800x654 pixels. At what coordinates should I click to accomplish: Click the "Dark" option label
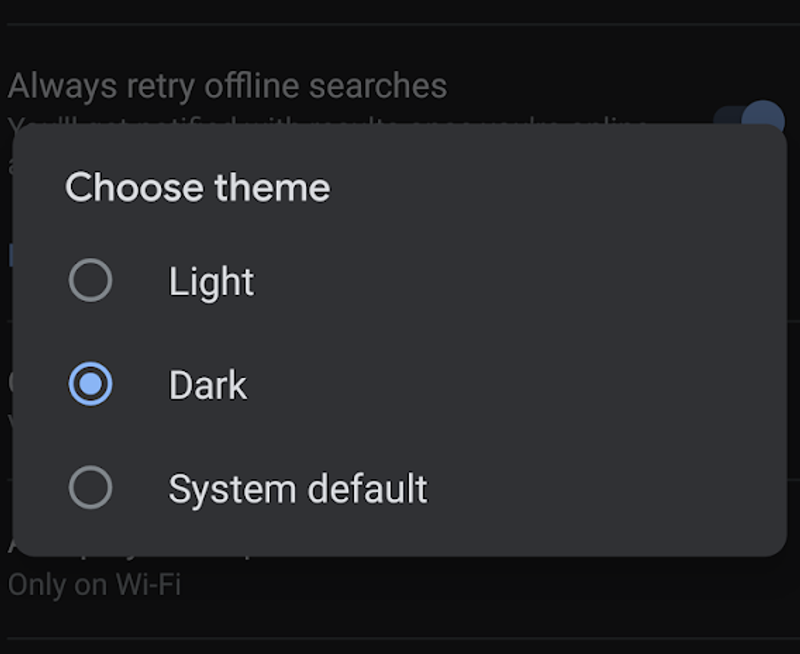[208, 386]
